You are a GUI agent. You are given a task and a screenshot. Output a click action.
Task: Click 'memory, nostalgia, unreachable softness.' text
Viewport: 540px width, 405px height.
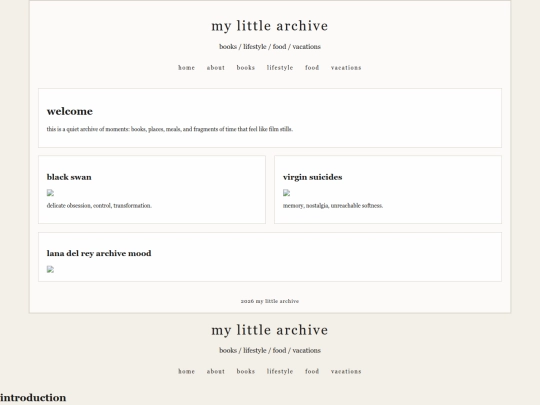coord(333,206)
